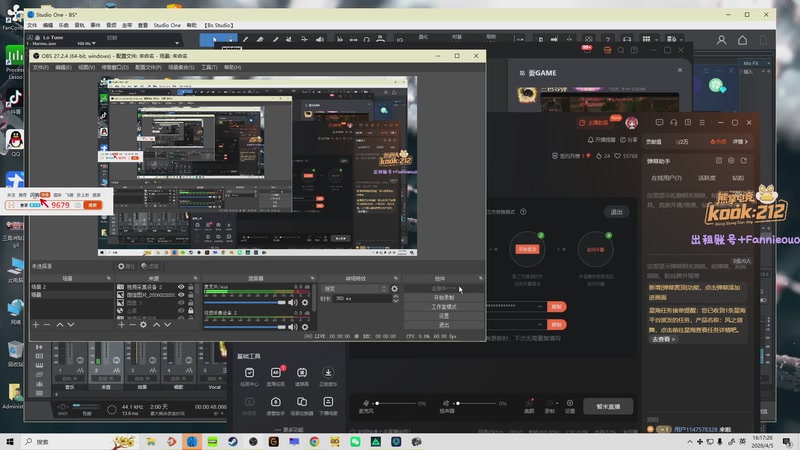Open the 星海任务 tool with red badge
Image resolution: width=800 pixels, height=450 pixels.
[x=276, y=376]
